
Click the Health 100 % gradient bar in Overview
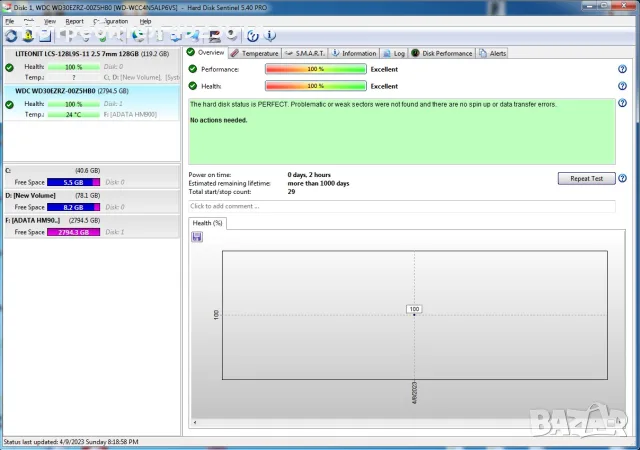316,86
